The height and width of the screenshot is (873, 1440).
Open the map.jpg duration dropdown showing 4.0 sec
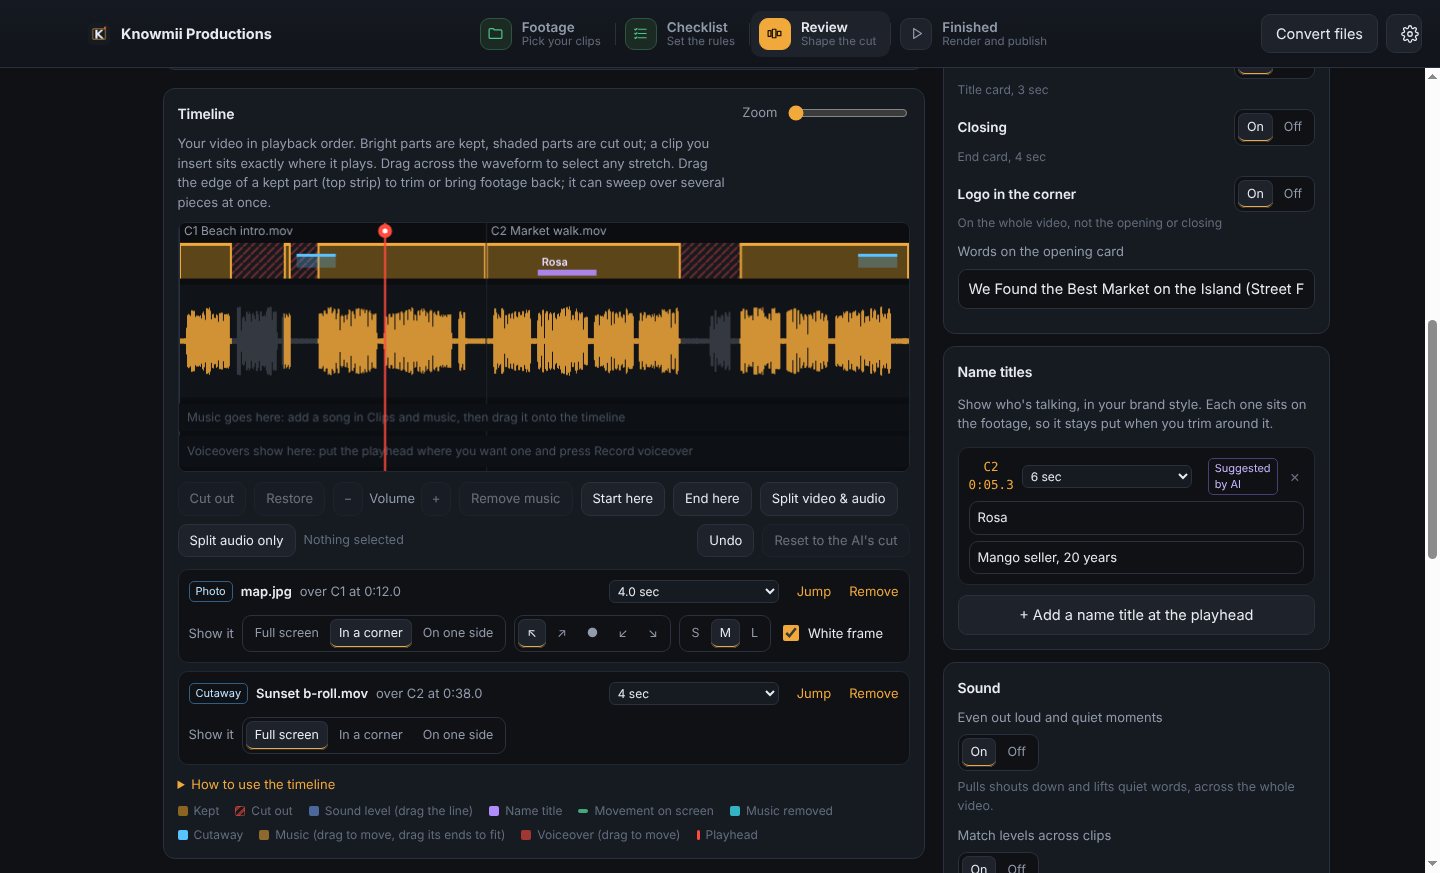(x=694, y=592)
